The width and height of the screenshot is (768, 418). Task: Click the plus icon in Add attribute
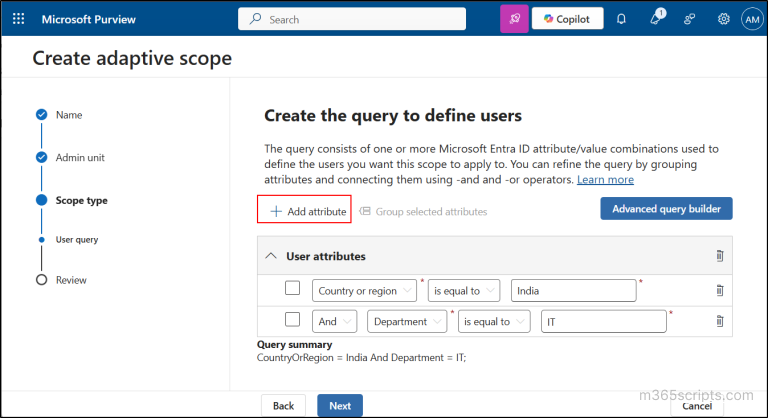276,211
